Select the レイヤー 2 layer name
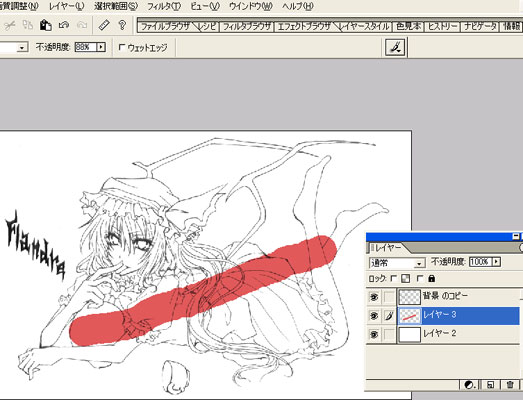Image resolution: width=523 pixels, height=400 pixels. click(x=439, y=333)
